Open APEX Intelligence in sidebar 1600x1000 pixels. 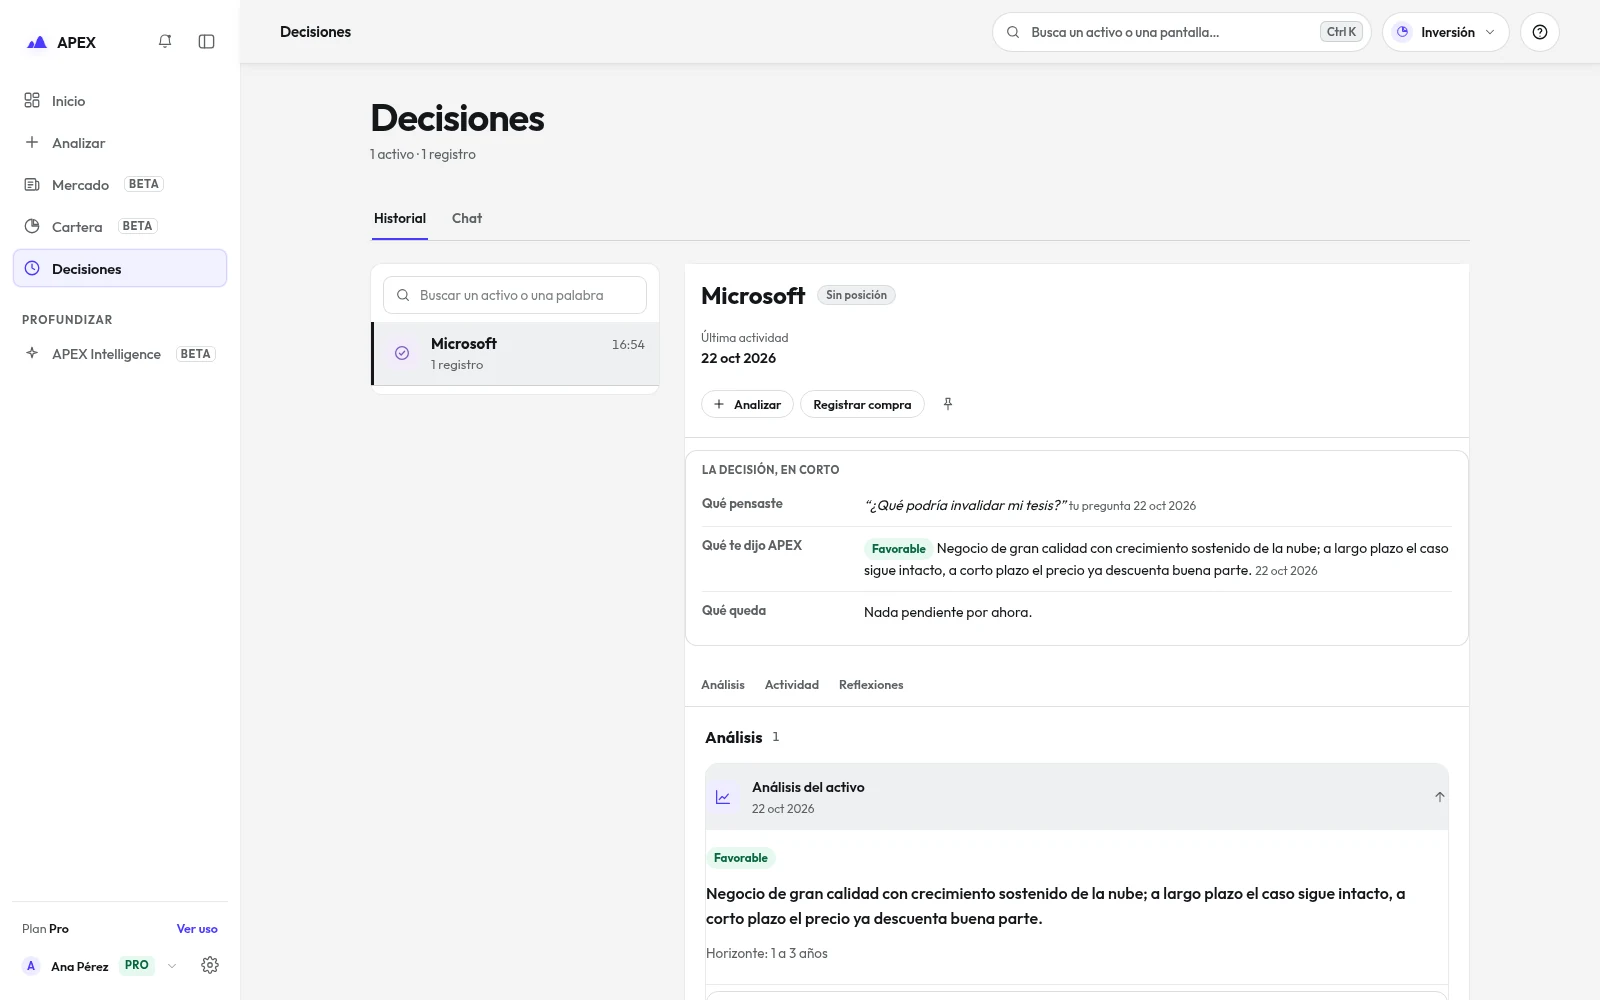(x=120, y=354)
